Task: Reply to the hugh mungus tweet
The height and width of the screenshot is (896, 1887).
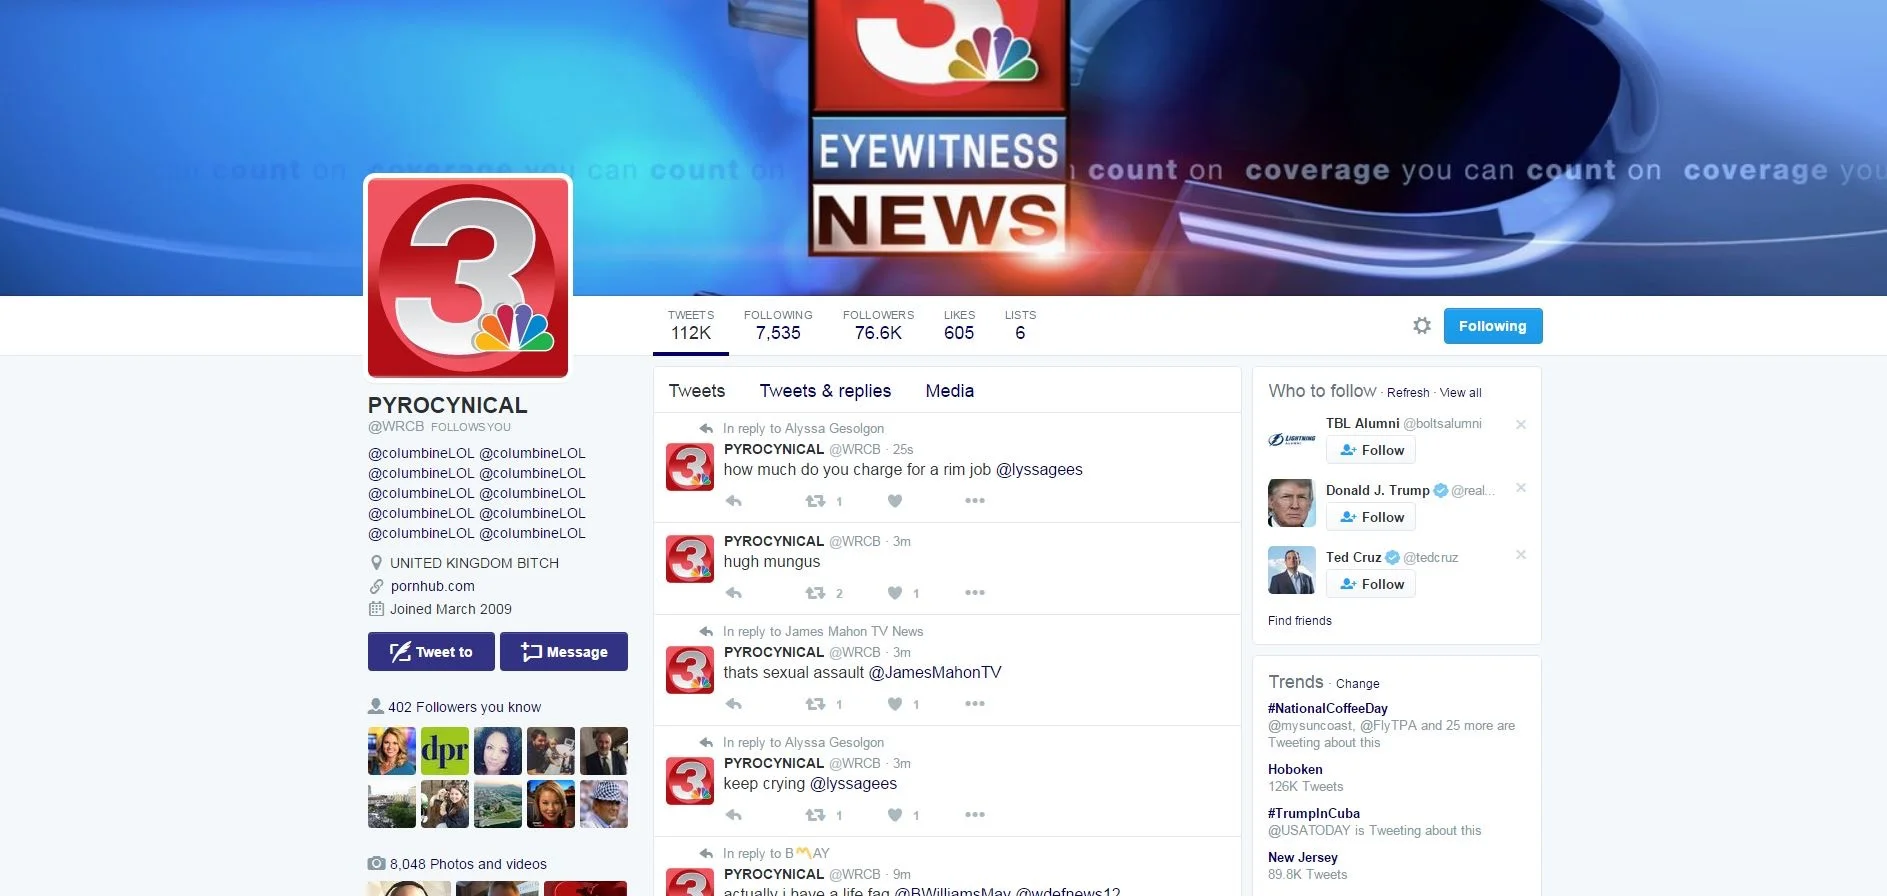Action: [x=734, y=593]
